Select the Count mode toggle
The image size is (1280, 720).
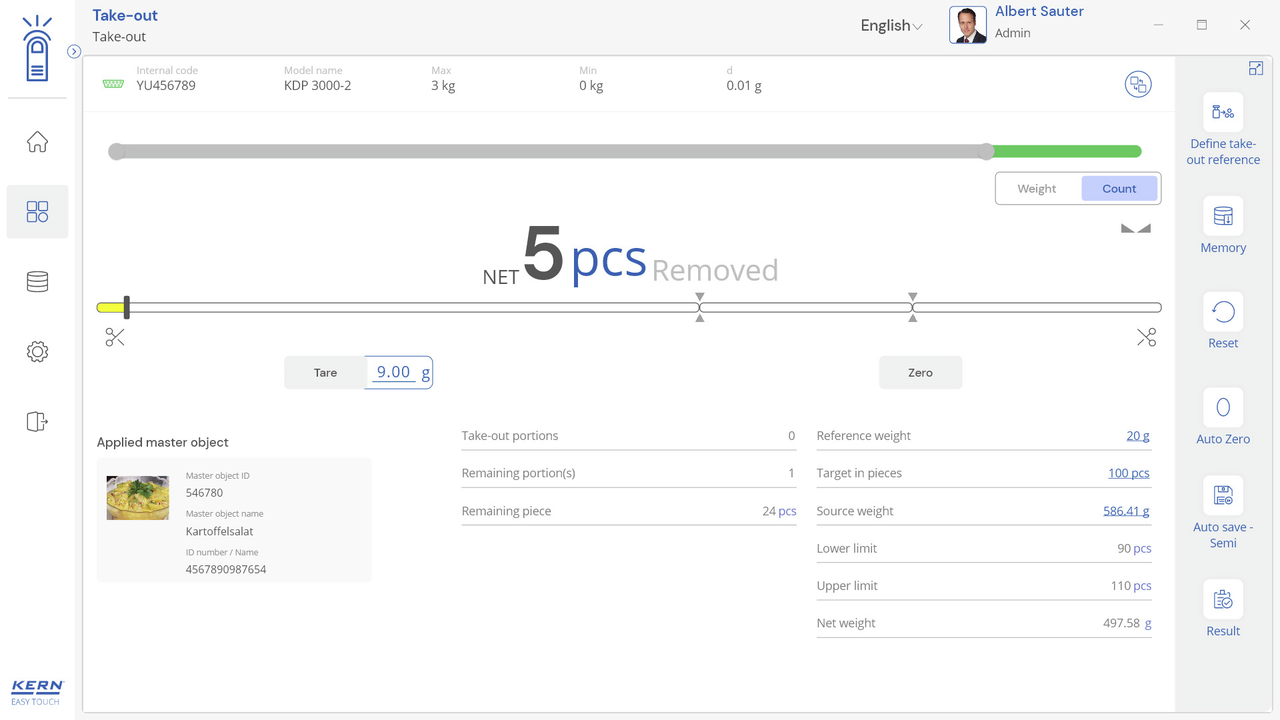tap(1118, 189)
